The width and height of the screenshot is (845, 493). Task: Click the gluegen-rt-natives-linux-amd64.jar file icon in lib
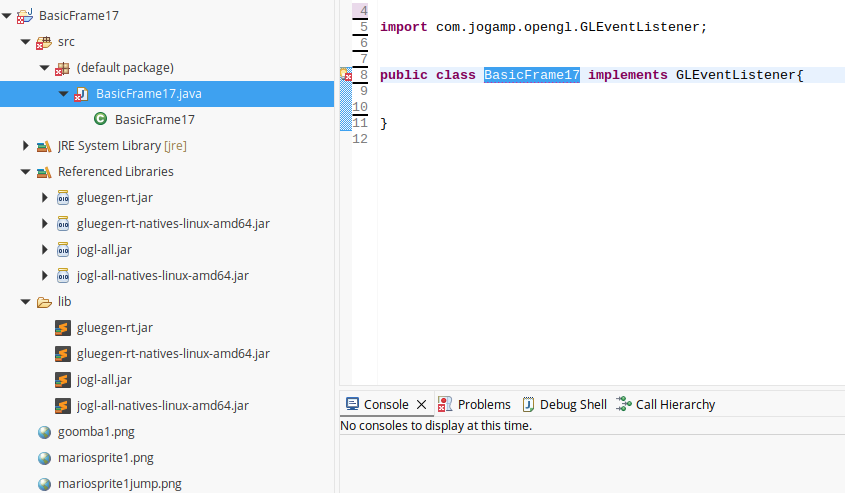click(x=63, y=353)
